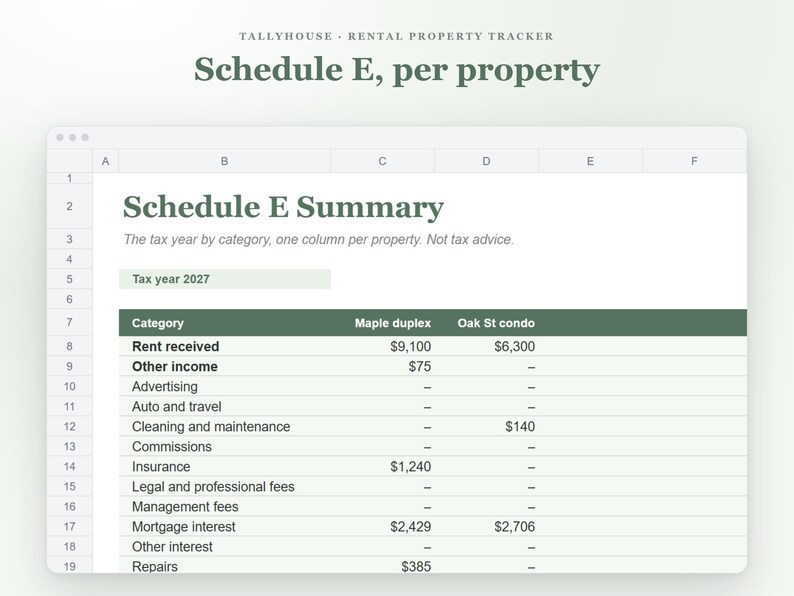Select column F header
The height and width of the screenshot is (596, 794).
[x=694, y=161]
